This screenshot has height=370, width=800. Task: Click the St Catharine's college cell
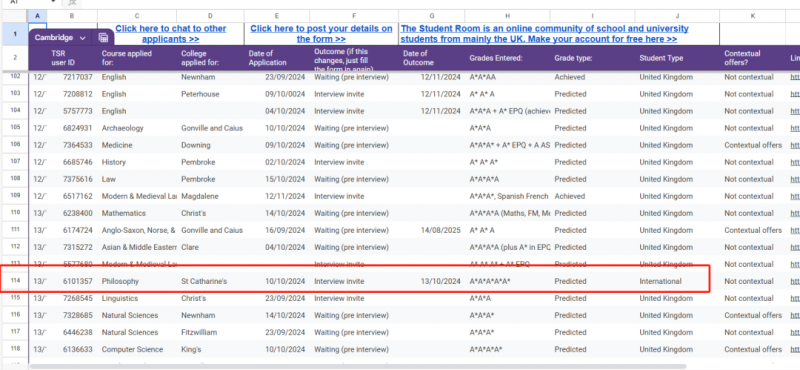210,281
